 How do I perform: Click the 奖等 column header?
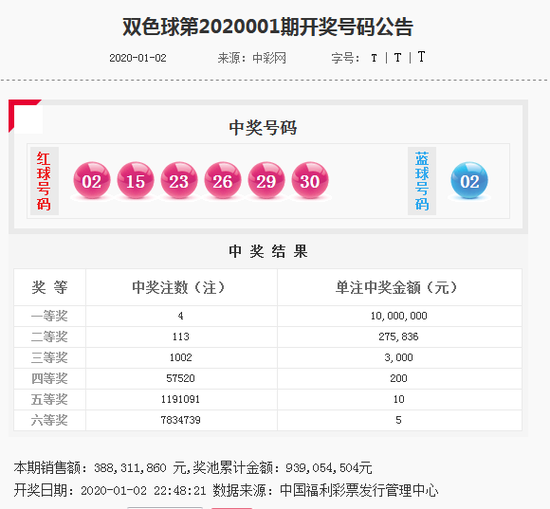pos(49,288)
